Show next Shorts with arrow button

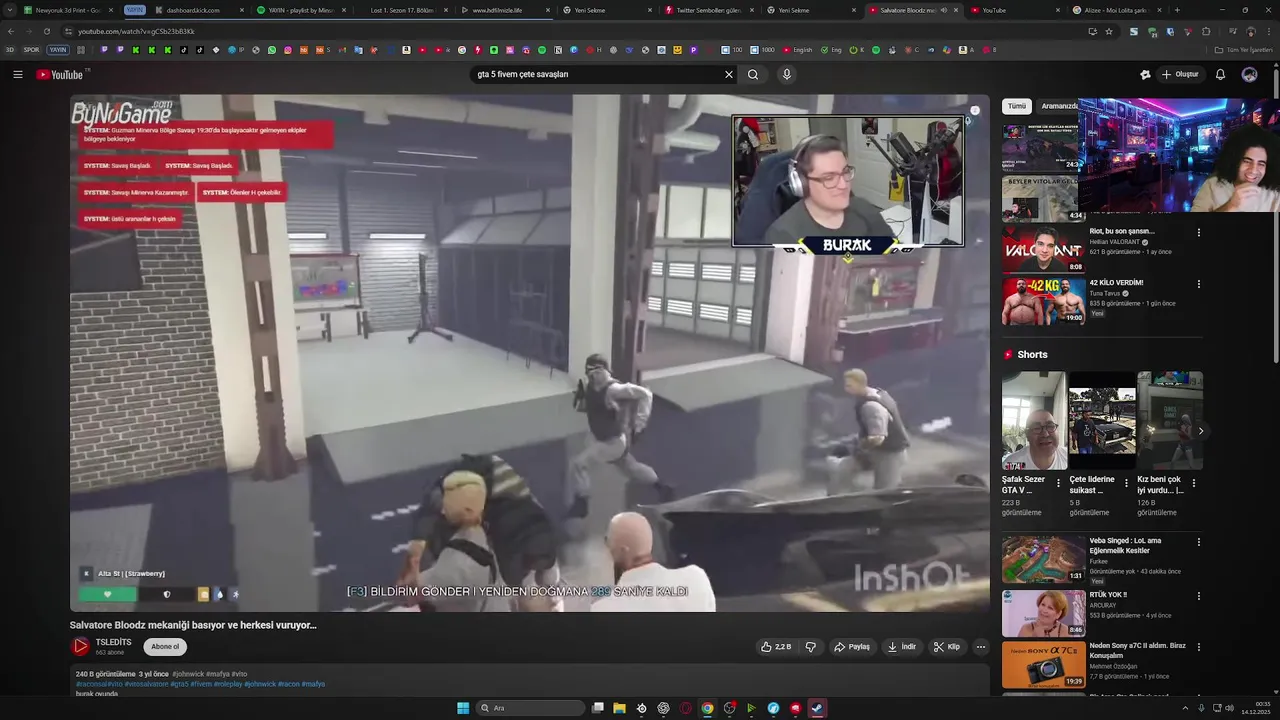coord(1200,431)
